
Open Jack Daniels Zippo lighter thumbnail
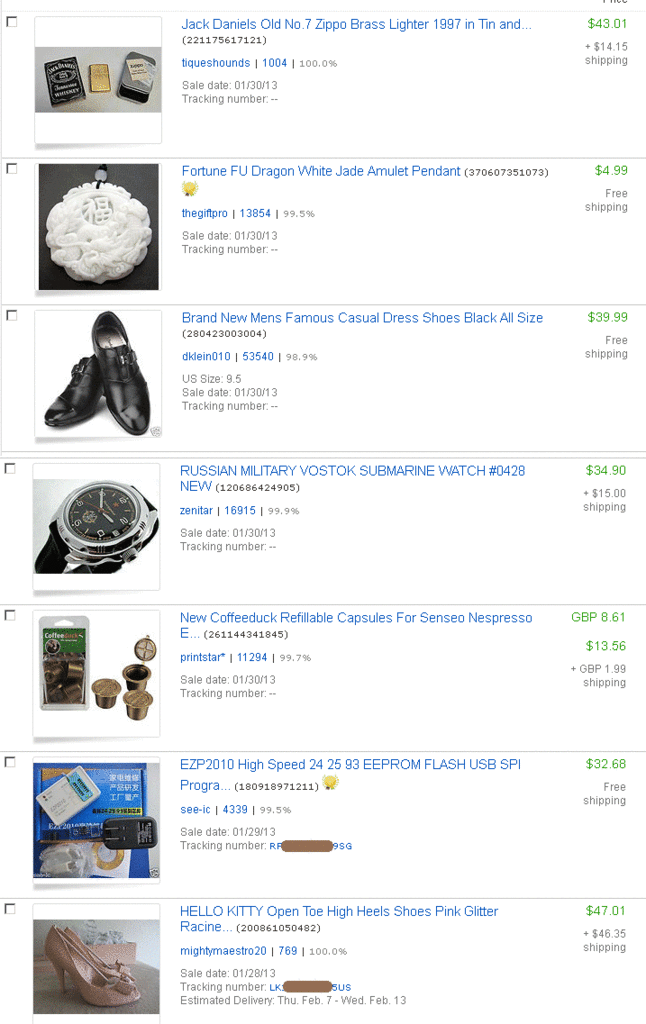pos(98,80)
